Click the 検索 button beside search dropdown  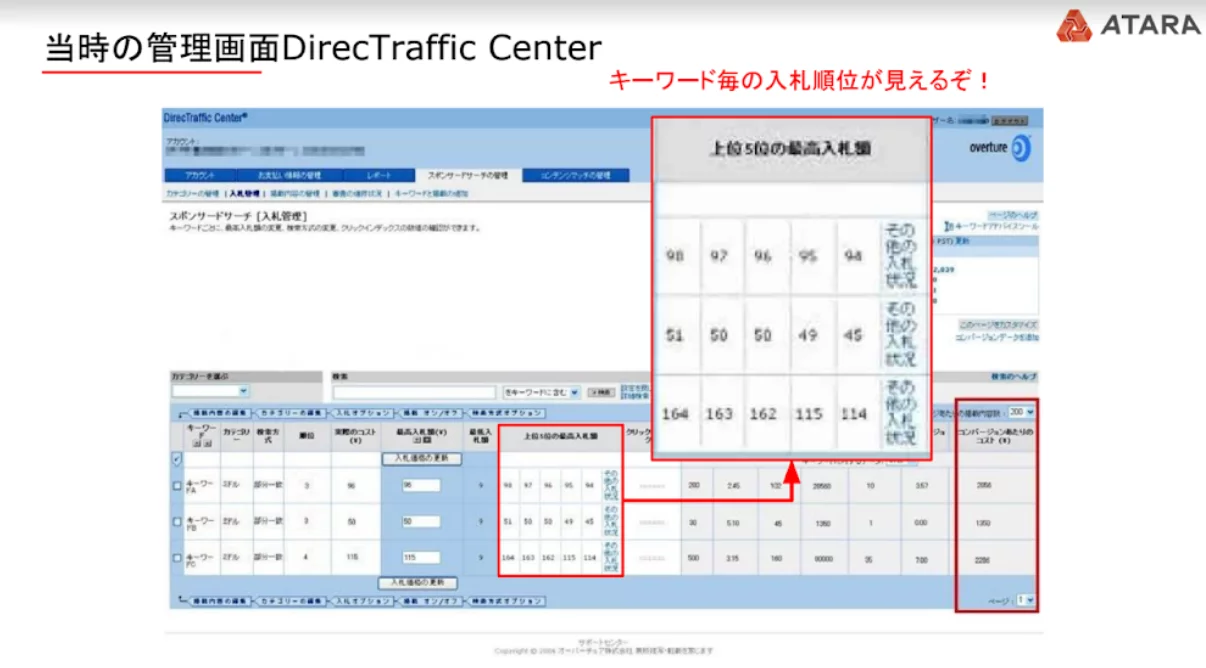pyautogui.click(x=602, y=392)
